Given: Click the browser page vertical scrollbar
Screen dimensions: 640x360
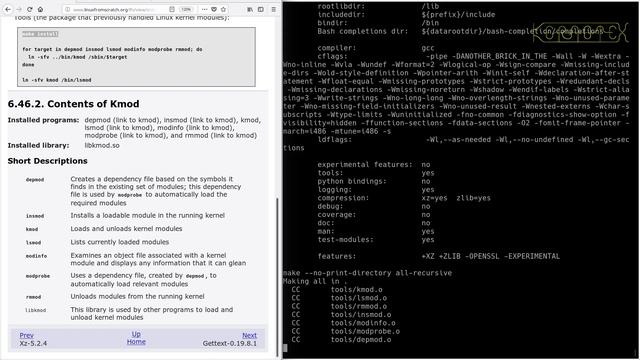Looking at the screenshot, I should (x=278, y=278).
